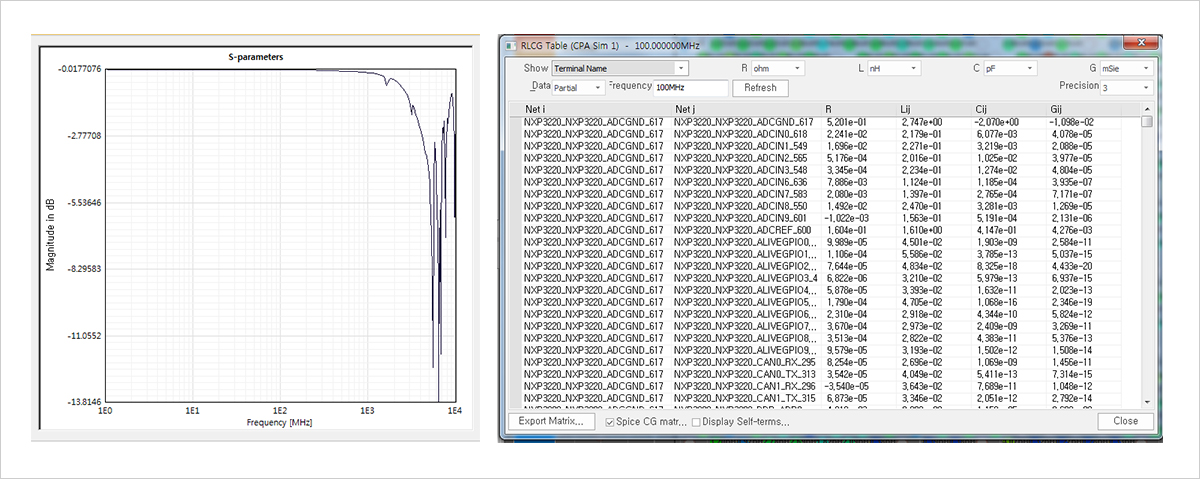
Task: Open the Show Terminal Name dropdown
Action: point(620,68)
